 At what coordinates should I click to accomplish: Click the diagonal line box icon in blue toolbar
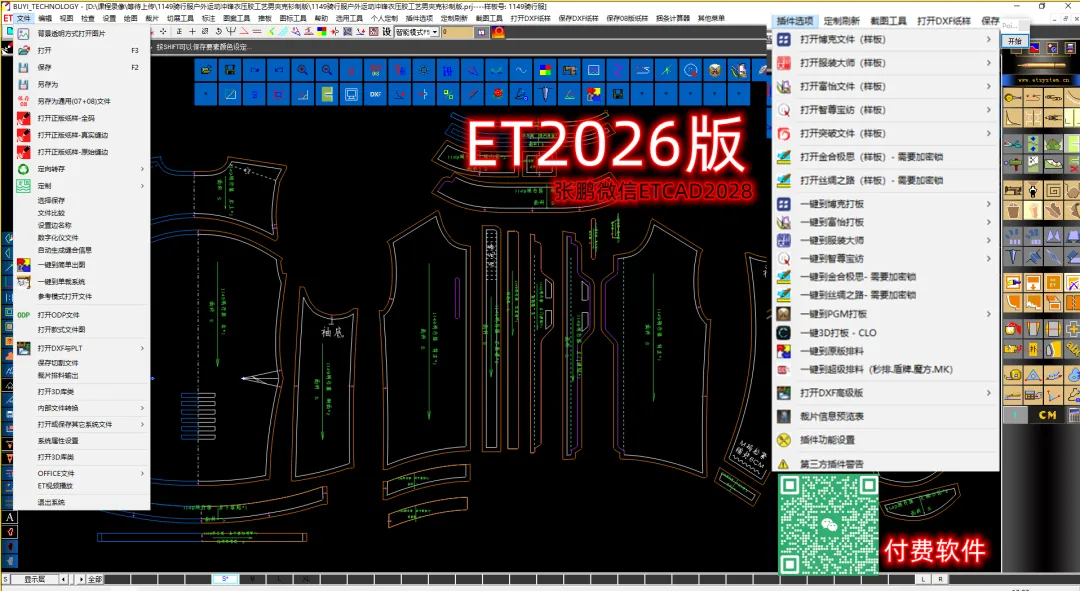point(230,94)
